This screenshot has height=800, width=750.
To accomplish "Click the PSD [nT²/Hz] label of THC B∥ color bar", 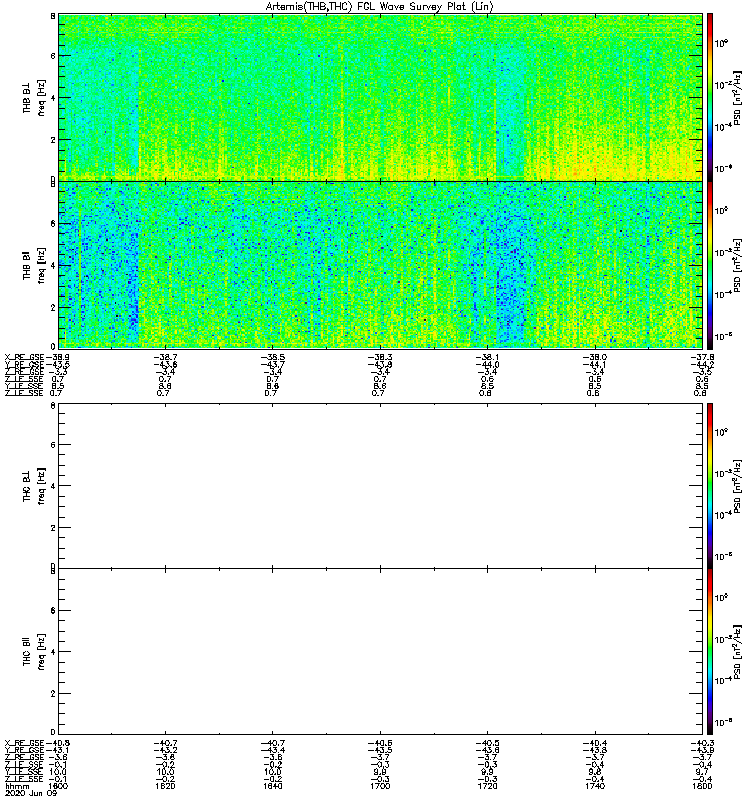I will pos(738,652).
